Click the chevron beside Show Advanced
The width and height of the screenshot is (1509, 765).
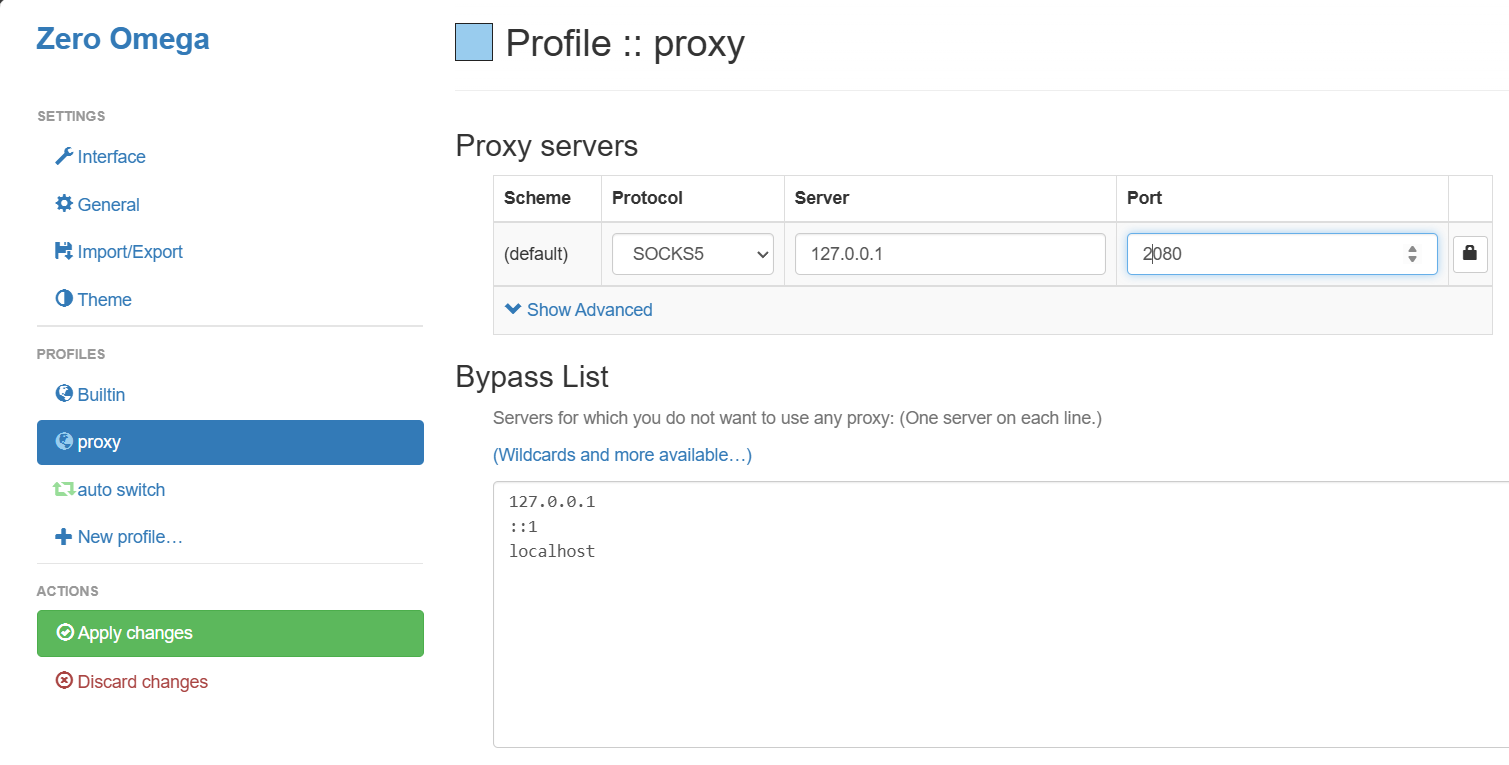point(513,309)
